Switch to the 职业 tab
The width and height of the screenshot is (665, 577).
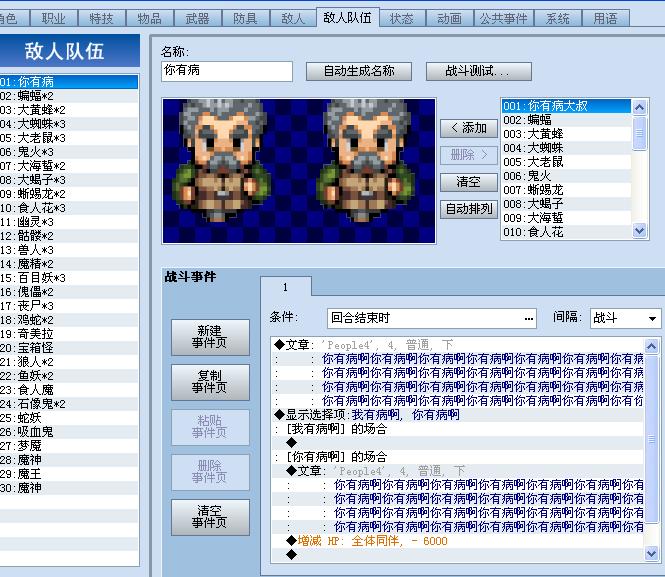click(53, 19)
